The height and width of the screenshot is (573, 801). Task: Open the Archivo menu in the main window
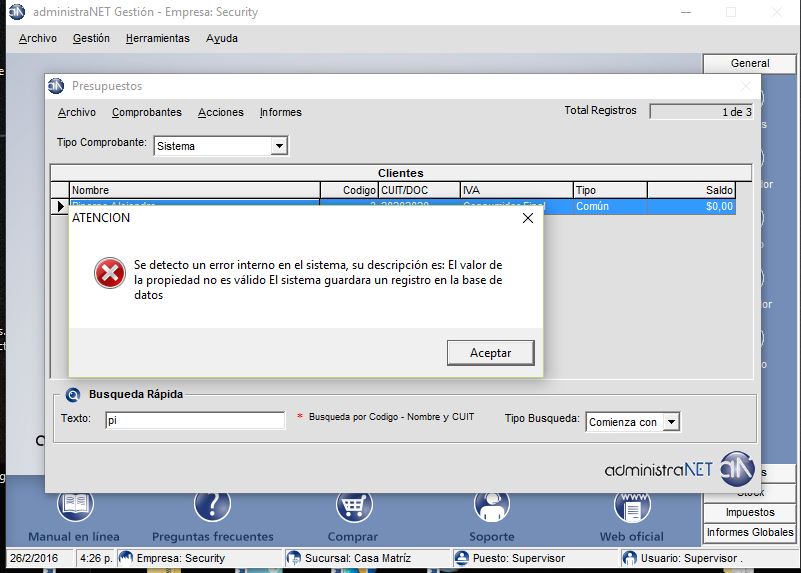tap(38, 38)
